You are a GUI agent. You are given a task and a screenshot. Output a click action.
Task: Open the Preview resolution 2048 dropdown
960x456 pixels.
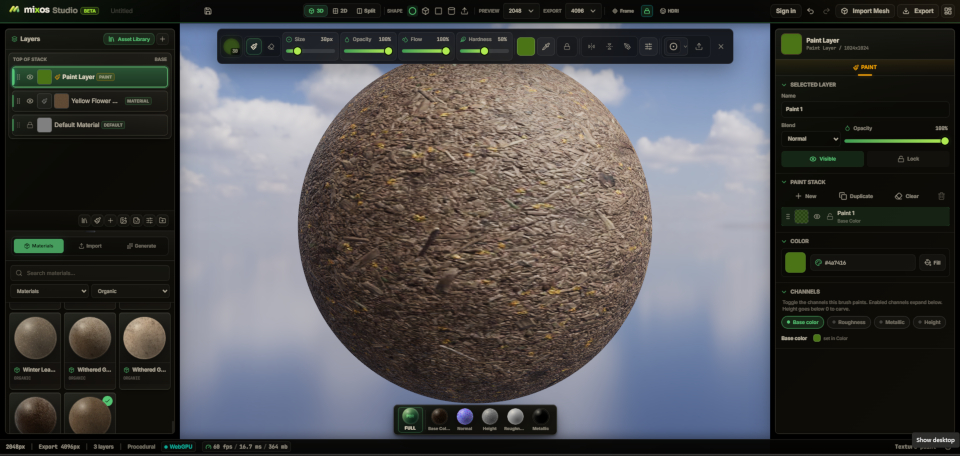tap(521, 11)
